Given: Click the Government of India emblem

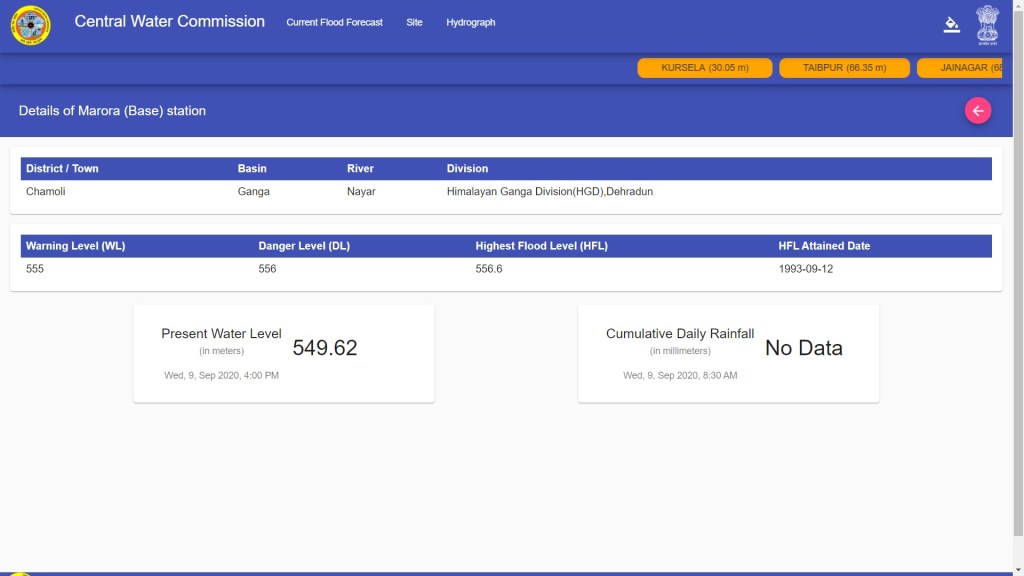Looking at the screenshot, I should 987,25.
